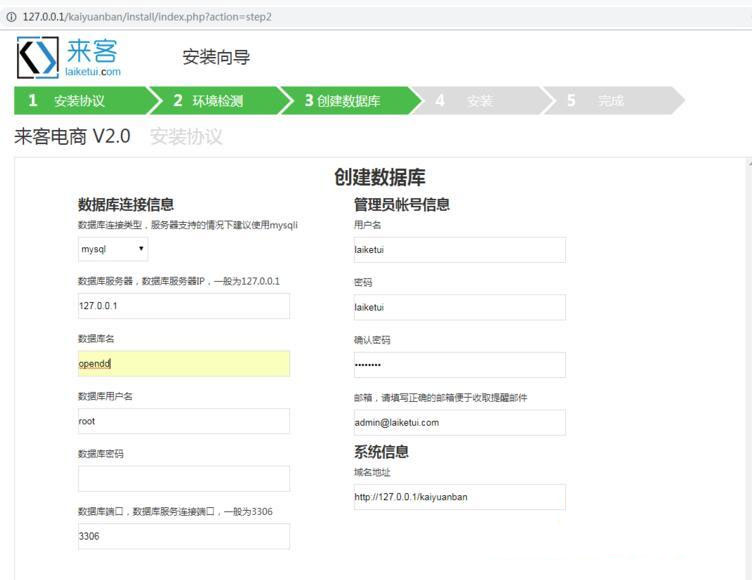
Task: Click the empty database password field
Action: point(184,479)
